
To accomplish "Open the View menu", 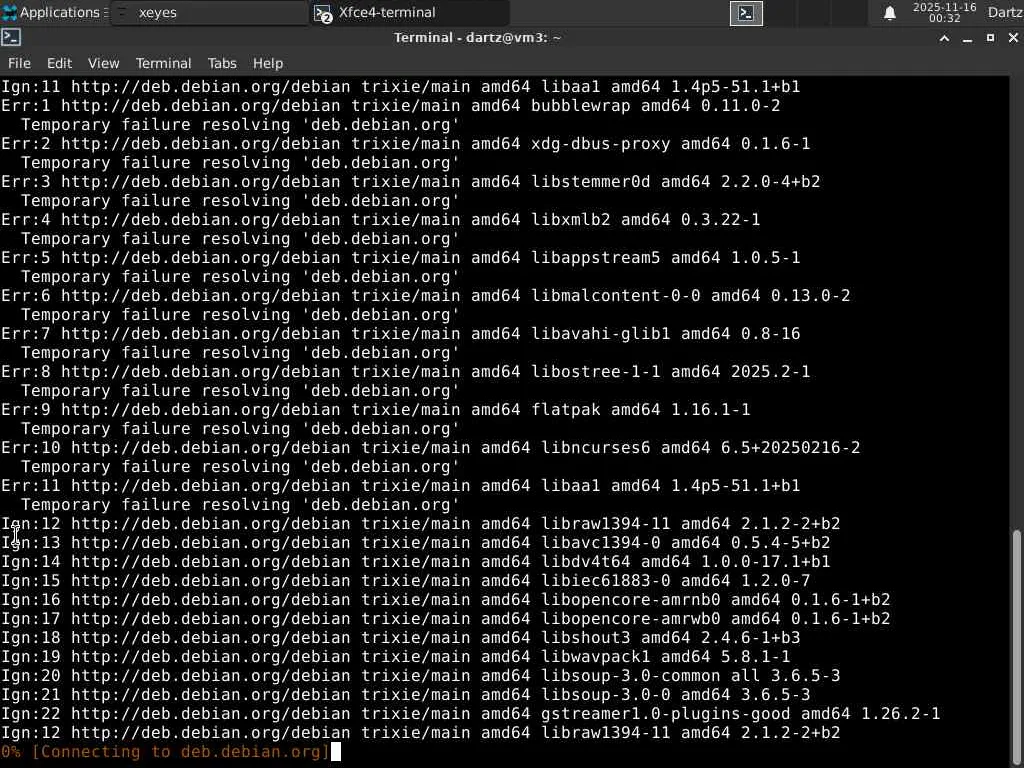I will [x=103, y=63].
